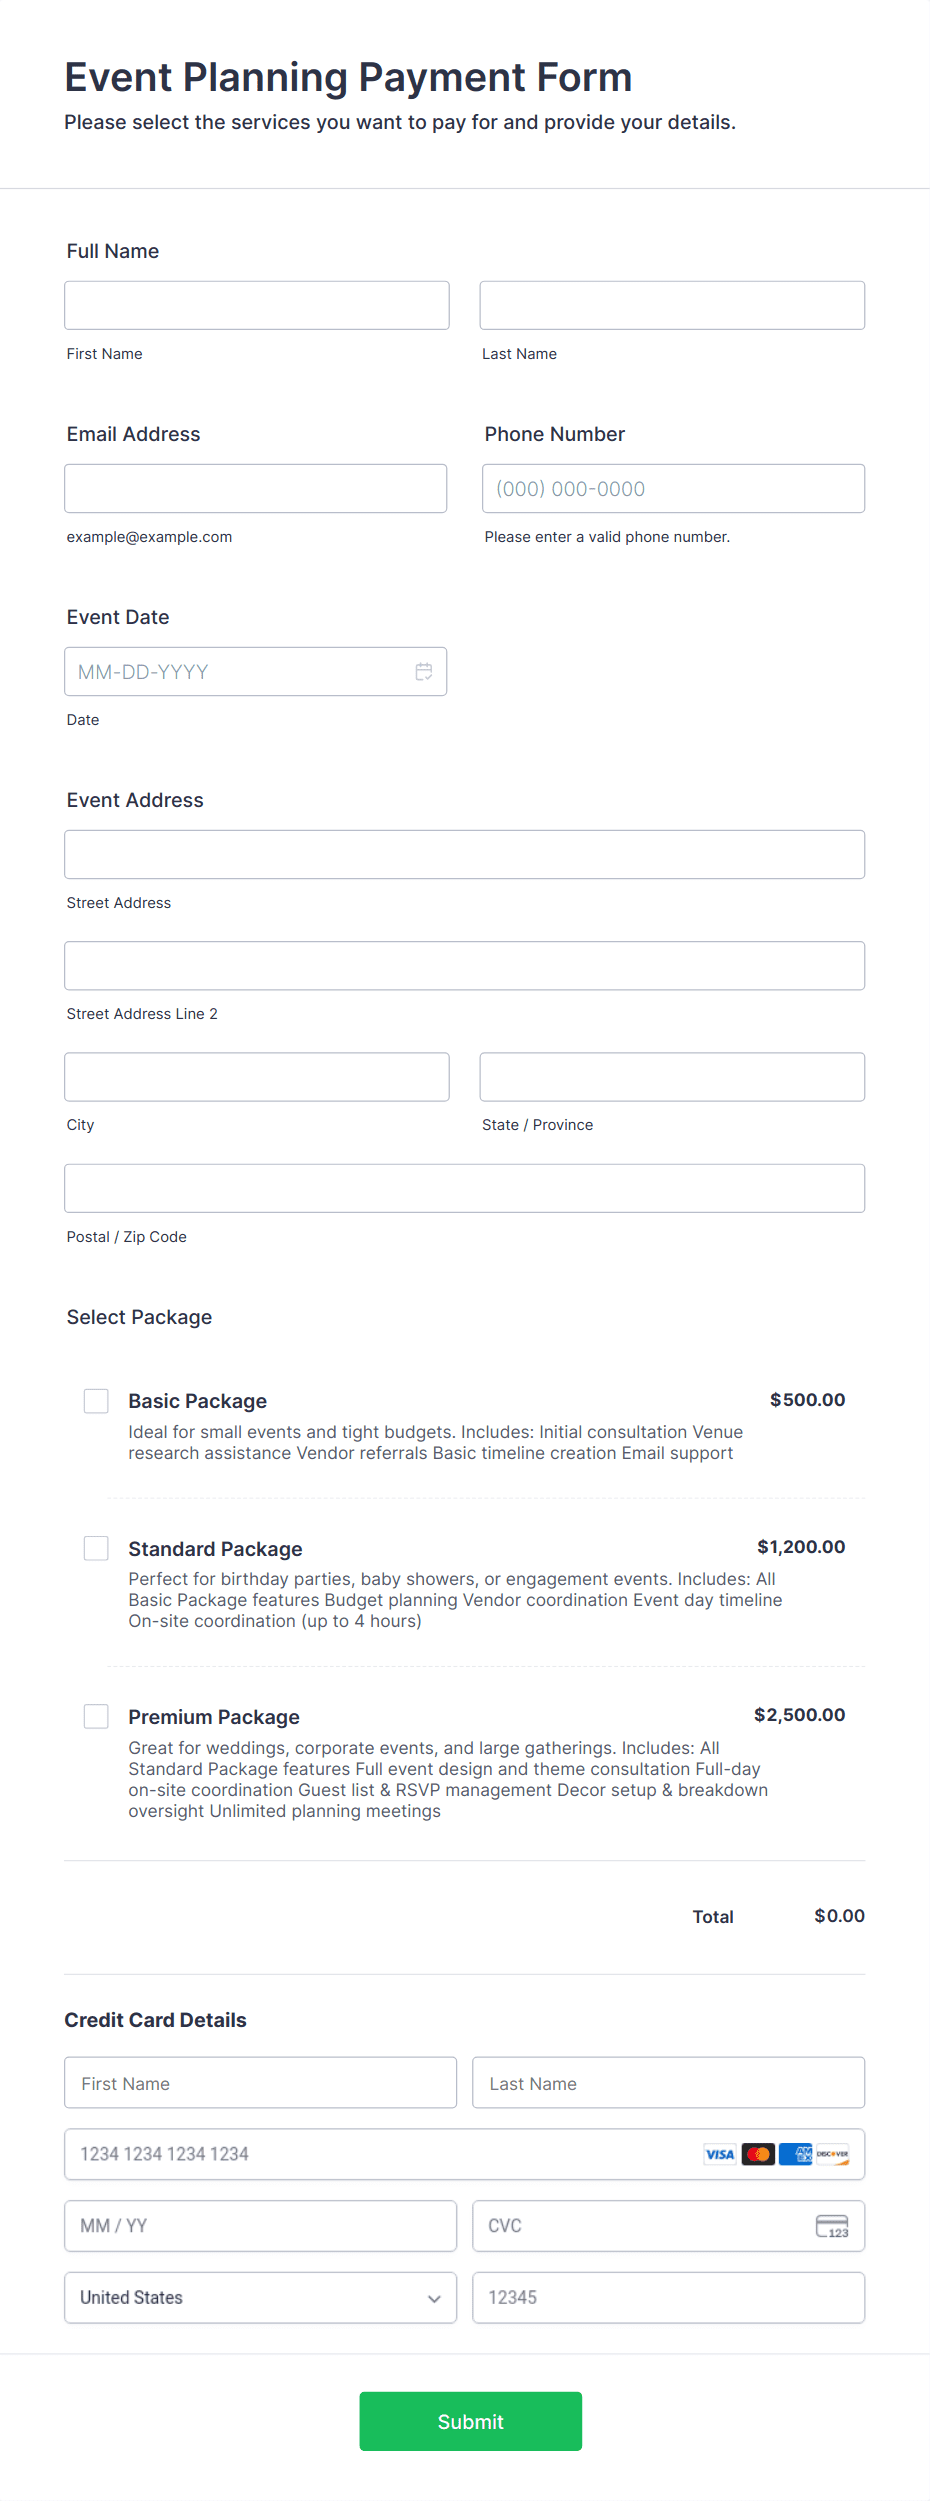The height and width of the screenshot is (2501, 930).
Task: Click the American Express icon
Action: 796,2154
